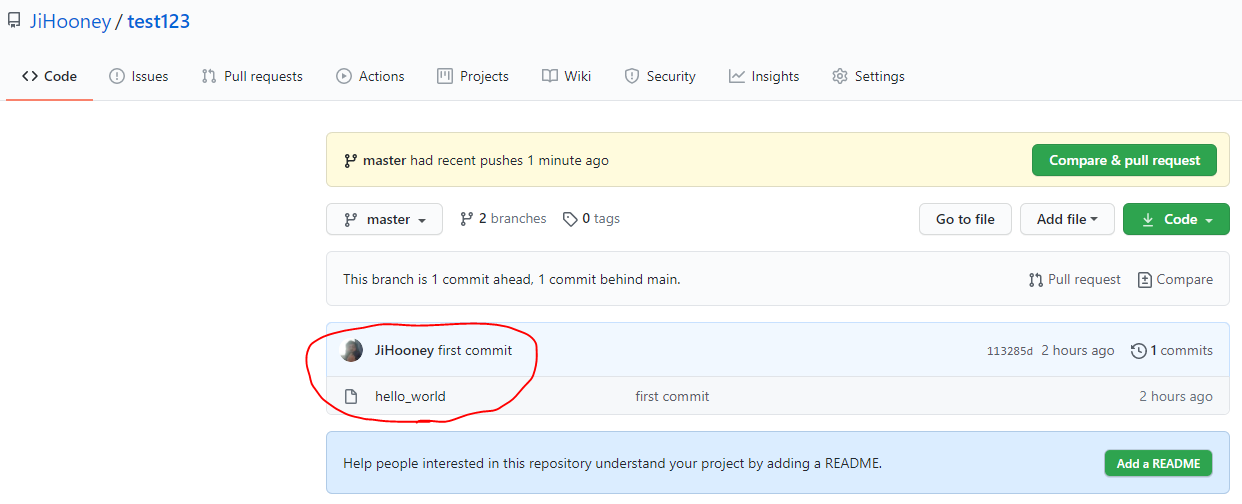Click the Security tab shield icon
This screenshot has width=1242, height=504.
point(632,76)
